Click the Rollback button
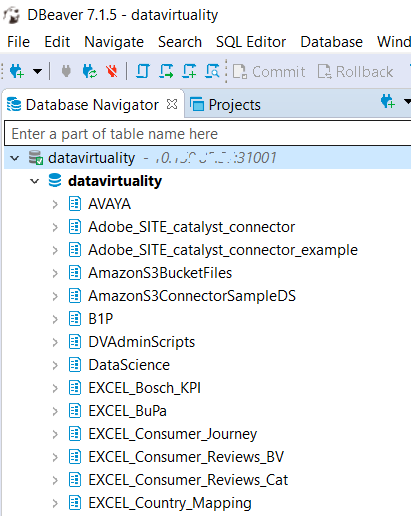Viewport: 411px width, 516px height. [x=355, y=72]
